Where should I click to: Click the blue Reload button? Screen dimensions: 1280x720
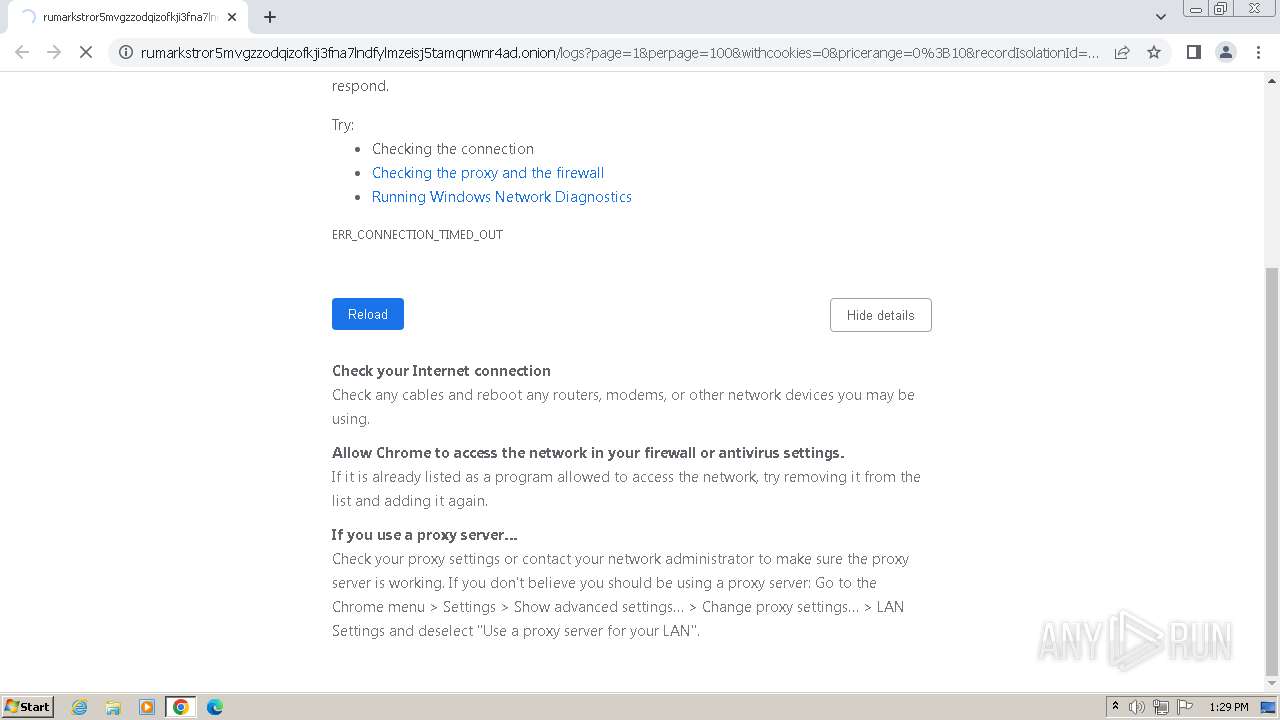pyautogui.click(x=368, y=314)
